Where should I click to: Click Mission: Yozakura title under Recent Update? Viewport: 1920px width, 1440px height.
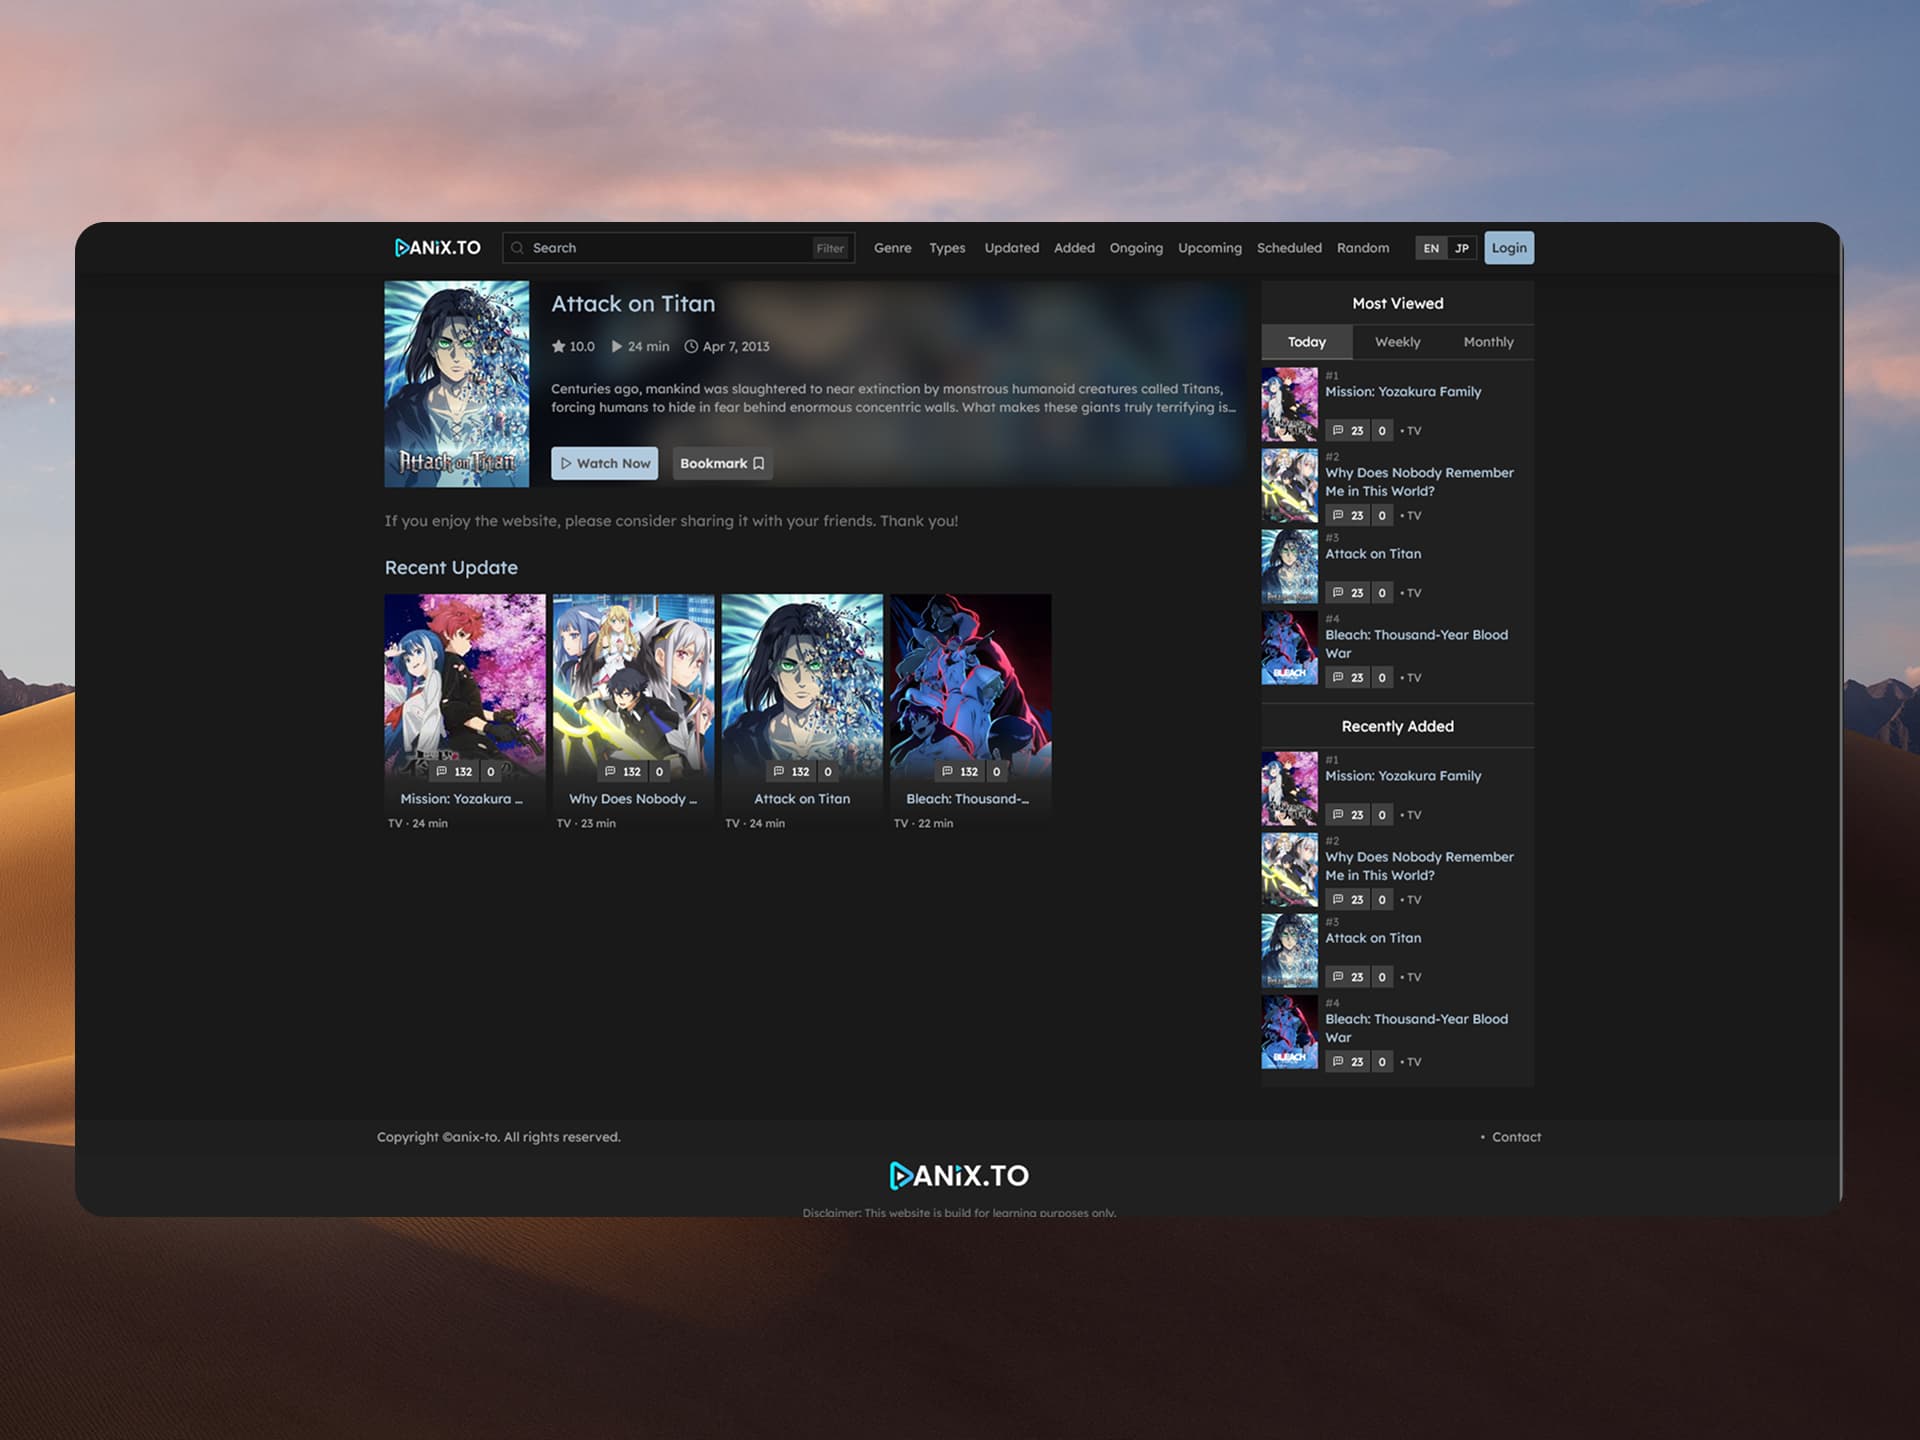461,799
